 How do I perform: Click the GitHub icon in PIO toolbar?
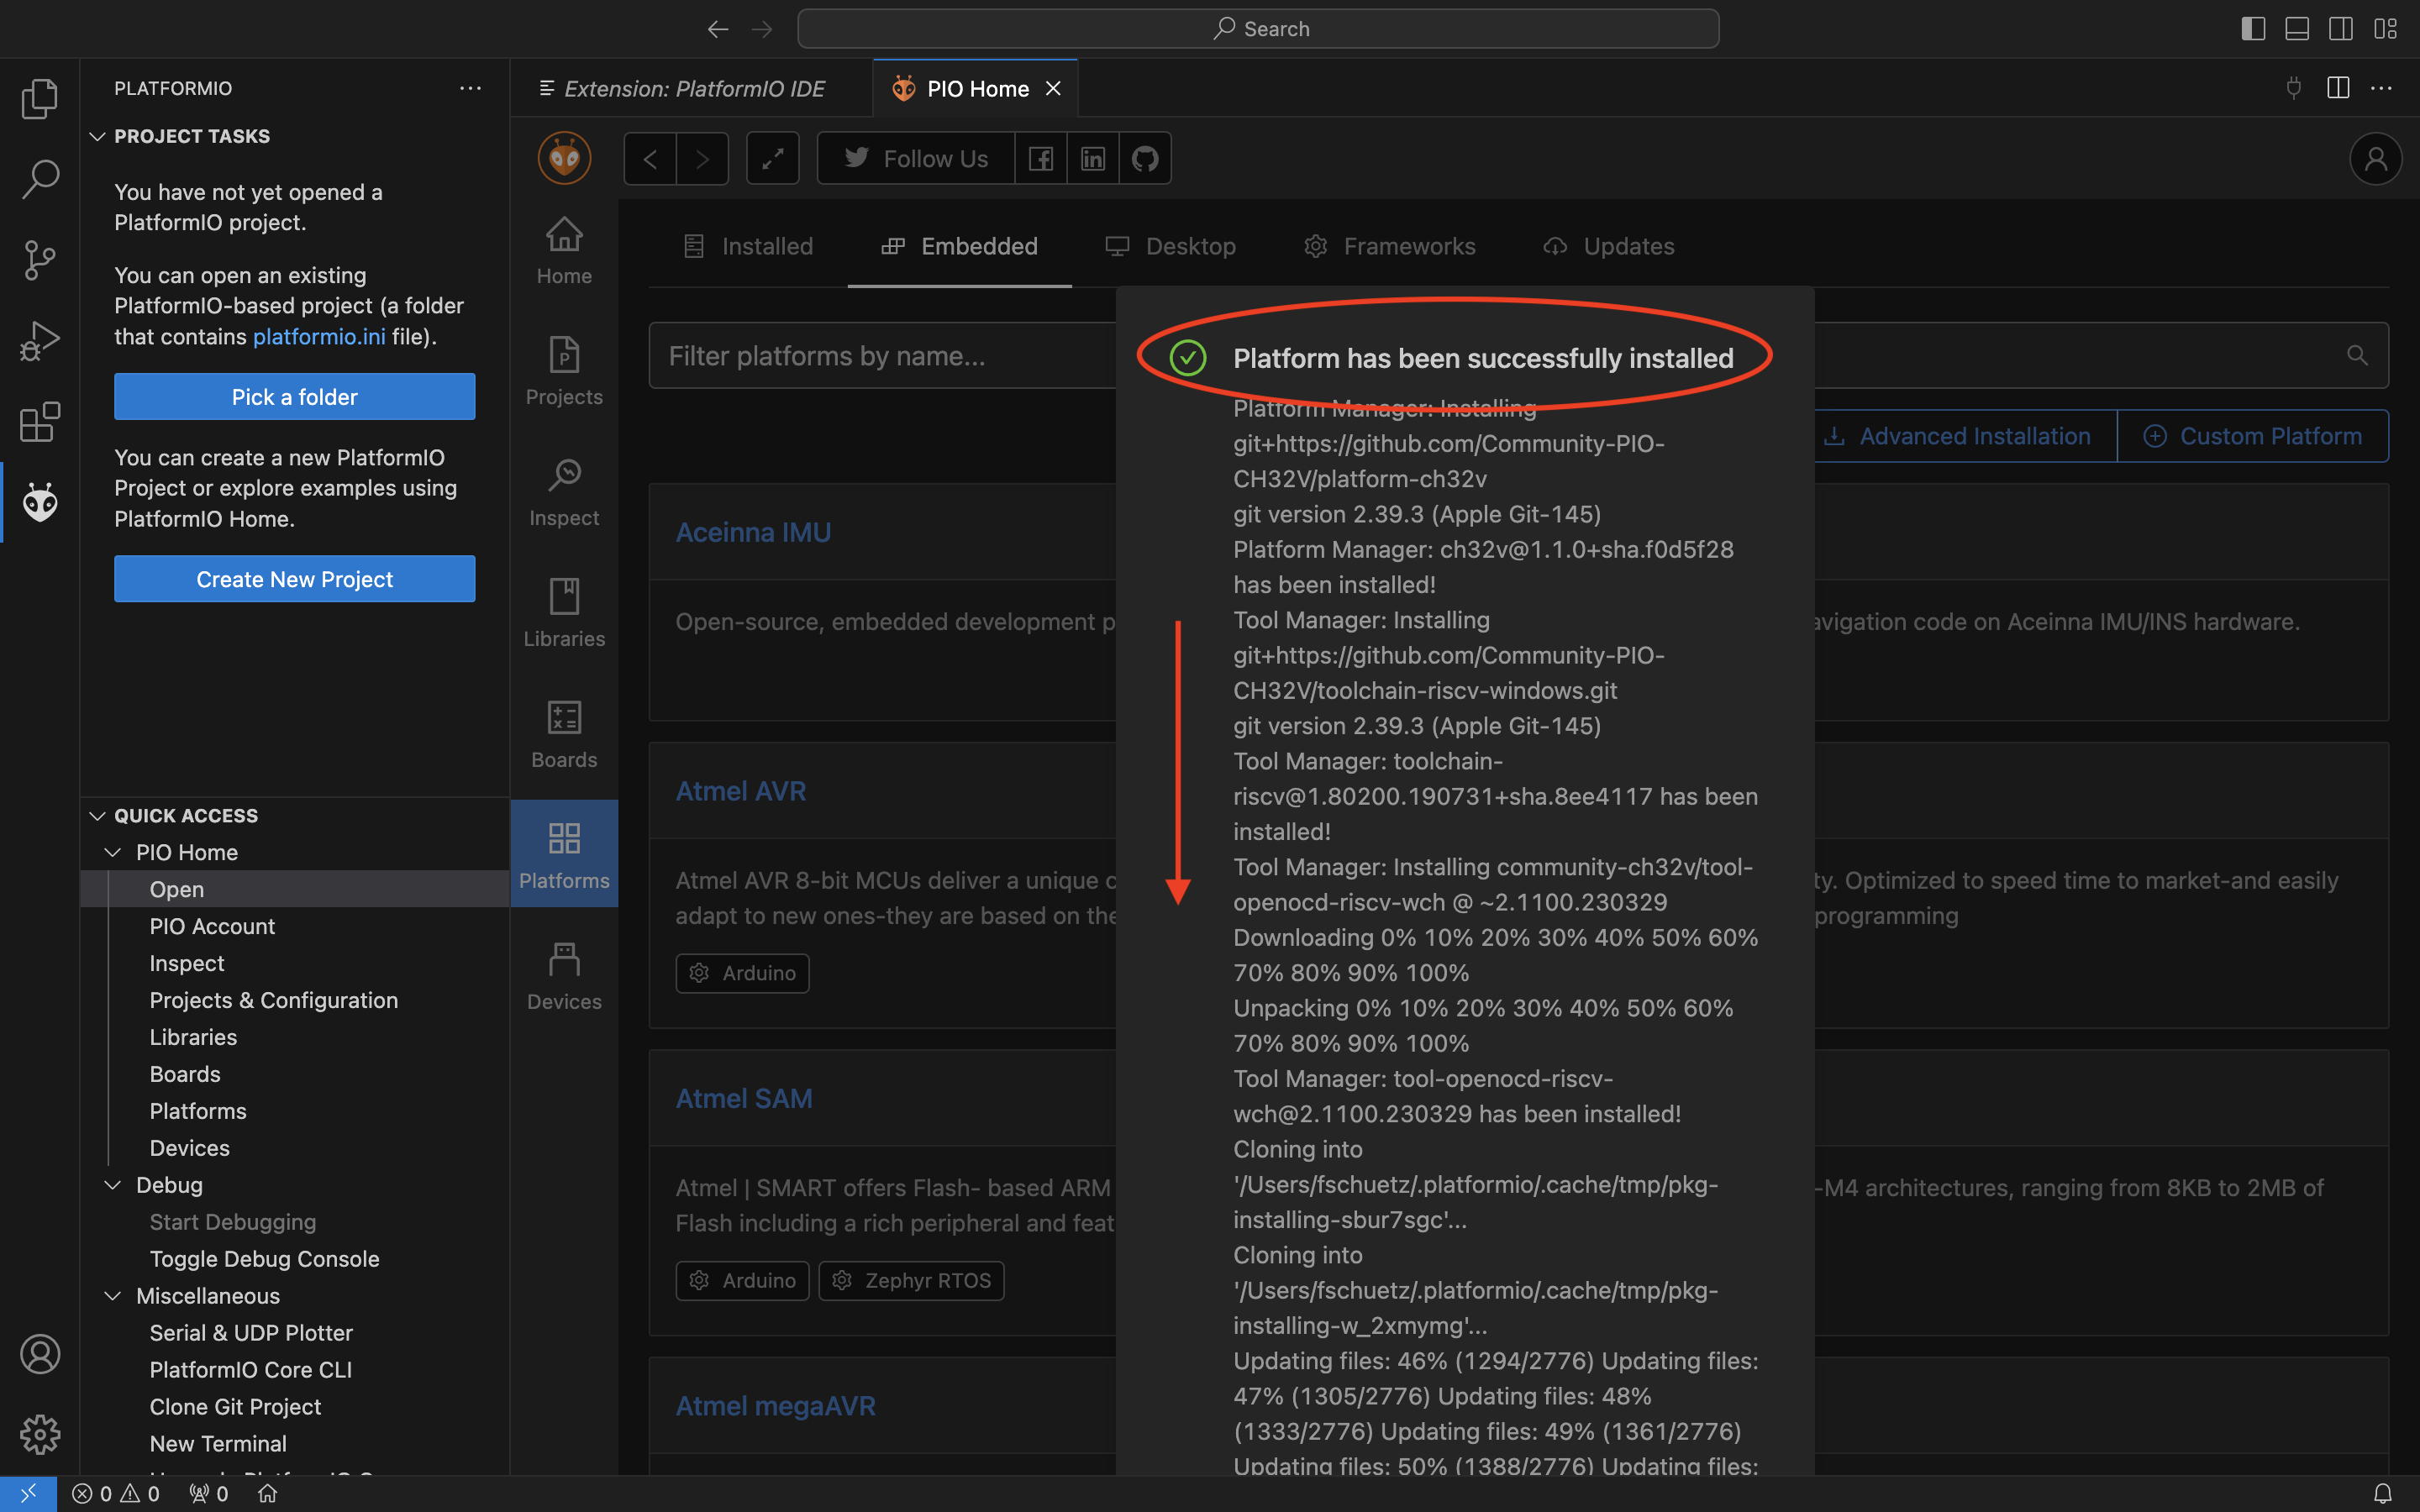[x=1144, y=158]
